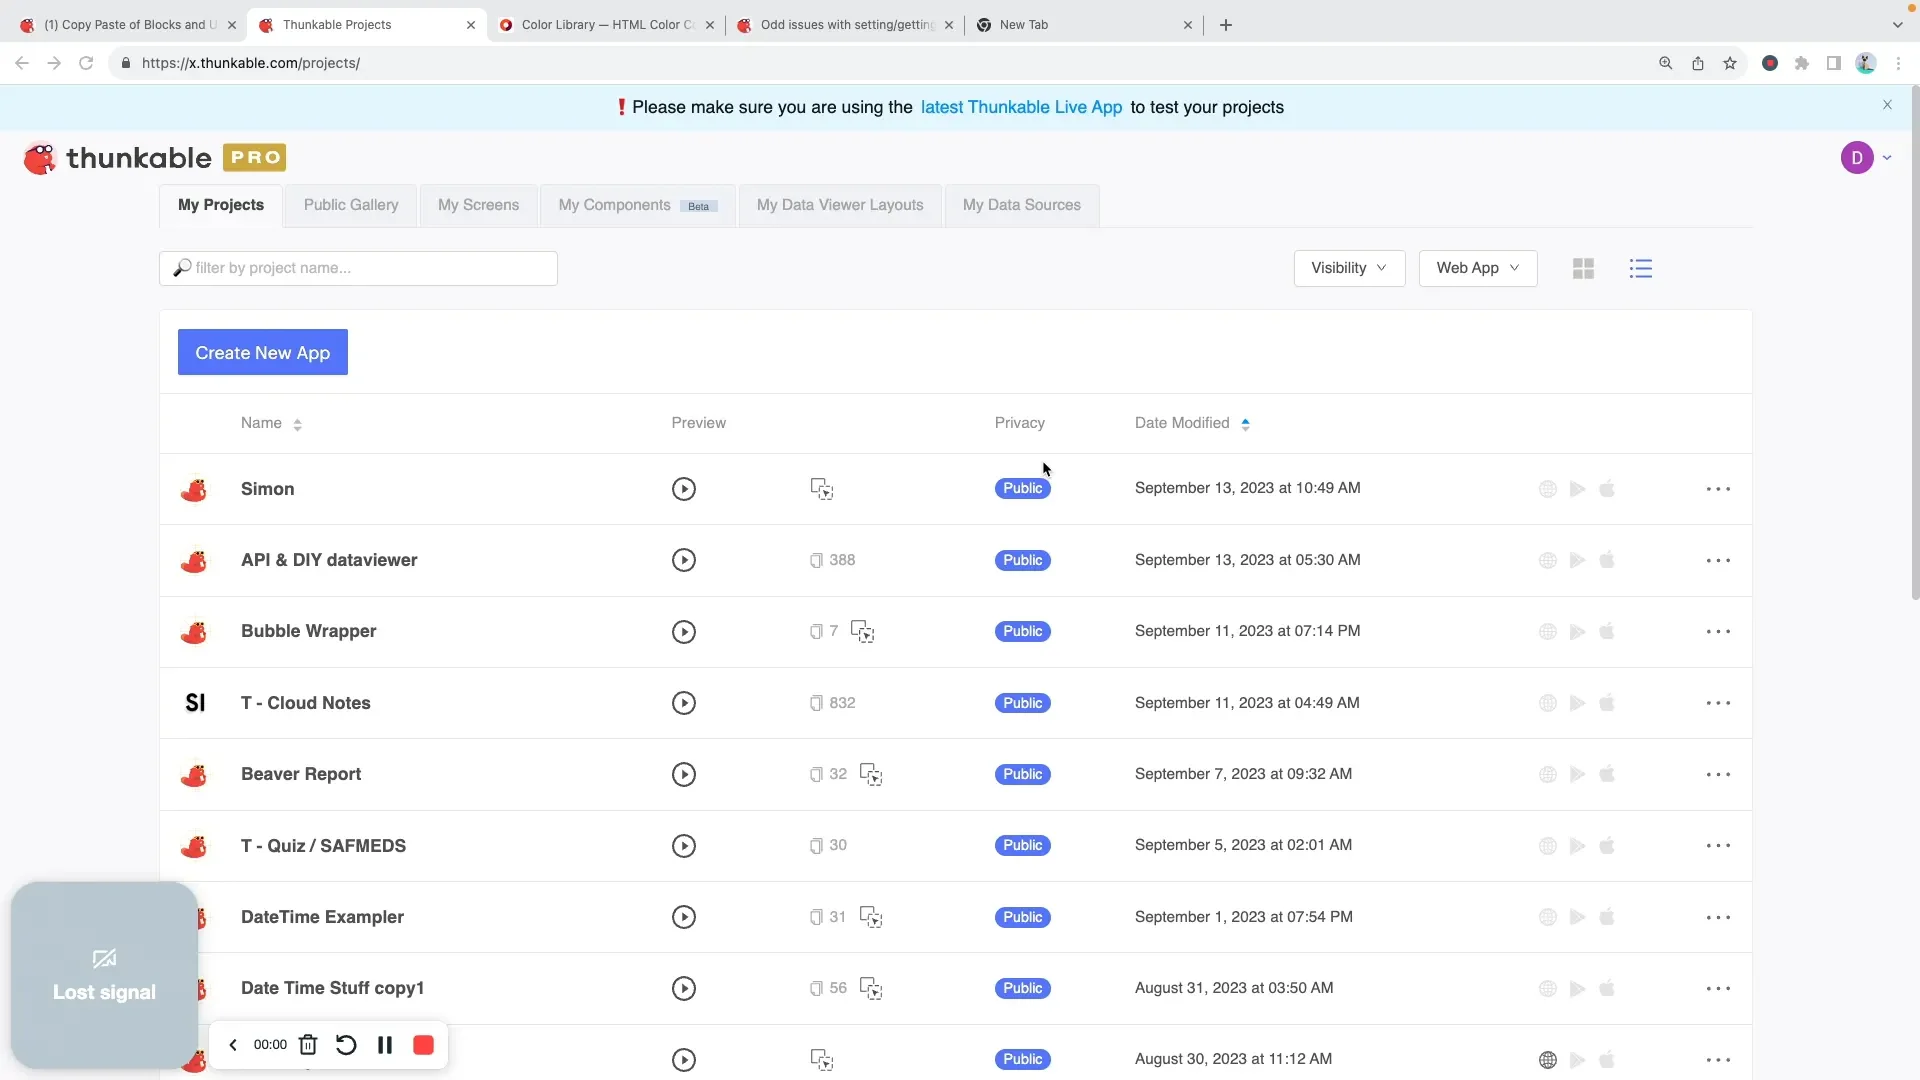Play live preview for Bubble Wrapper
The width and height of the screenshot is (1920, 1080).
pos(684,632)
